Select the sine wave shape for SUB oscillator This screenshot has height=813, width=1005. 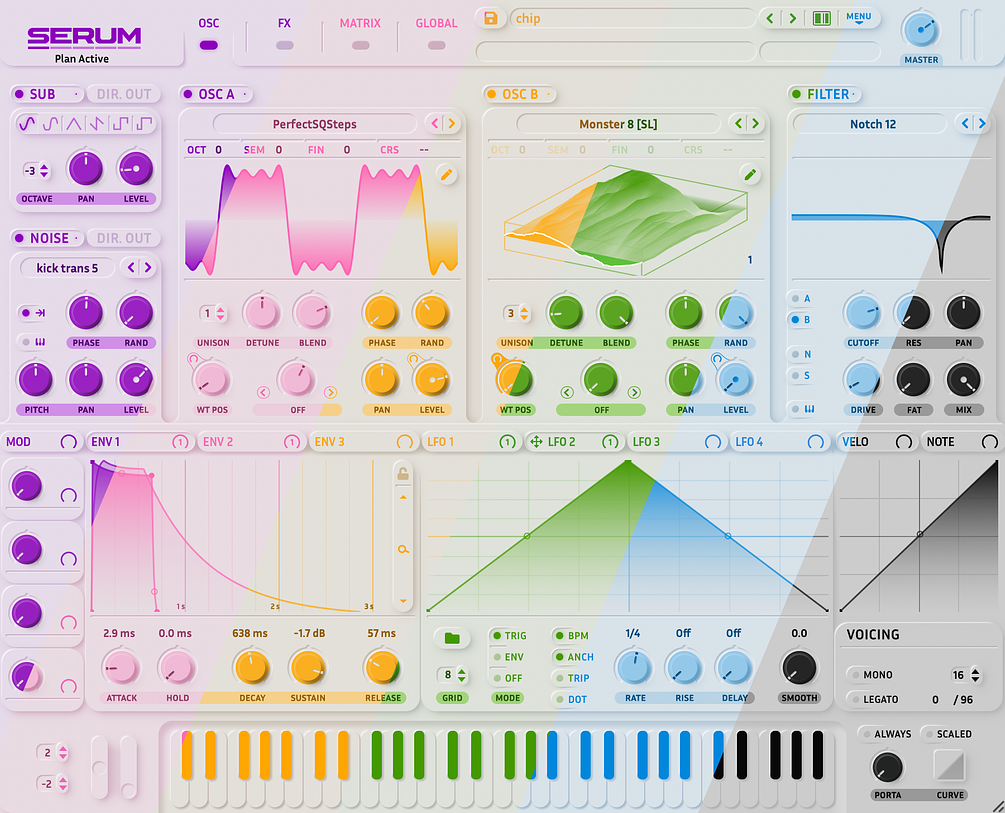[x=27, y=122]
